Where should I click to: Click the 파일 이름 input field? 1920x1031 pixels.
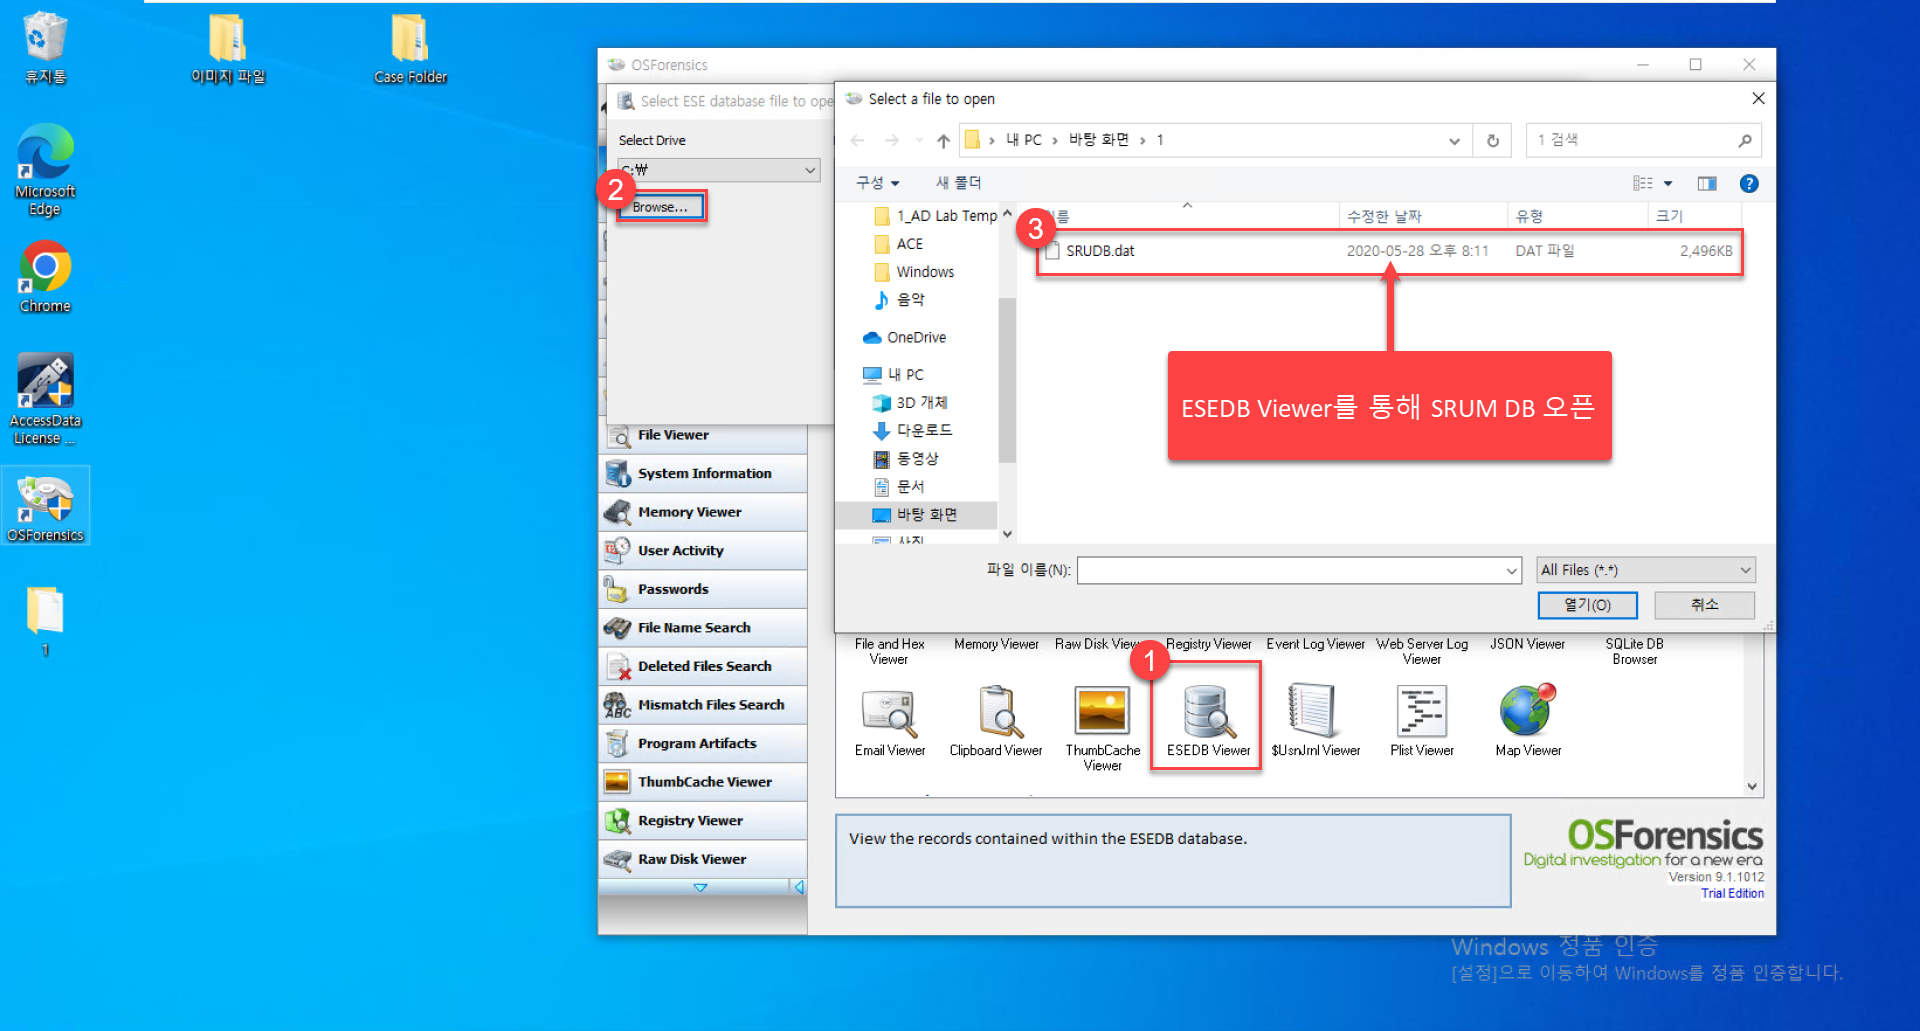[1298, 570]
